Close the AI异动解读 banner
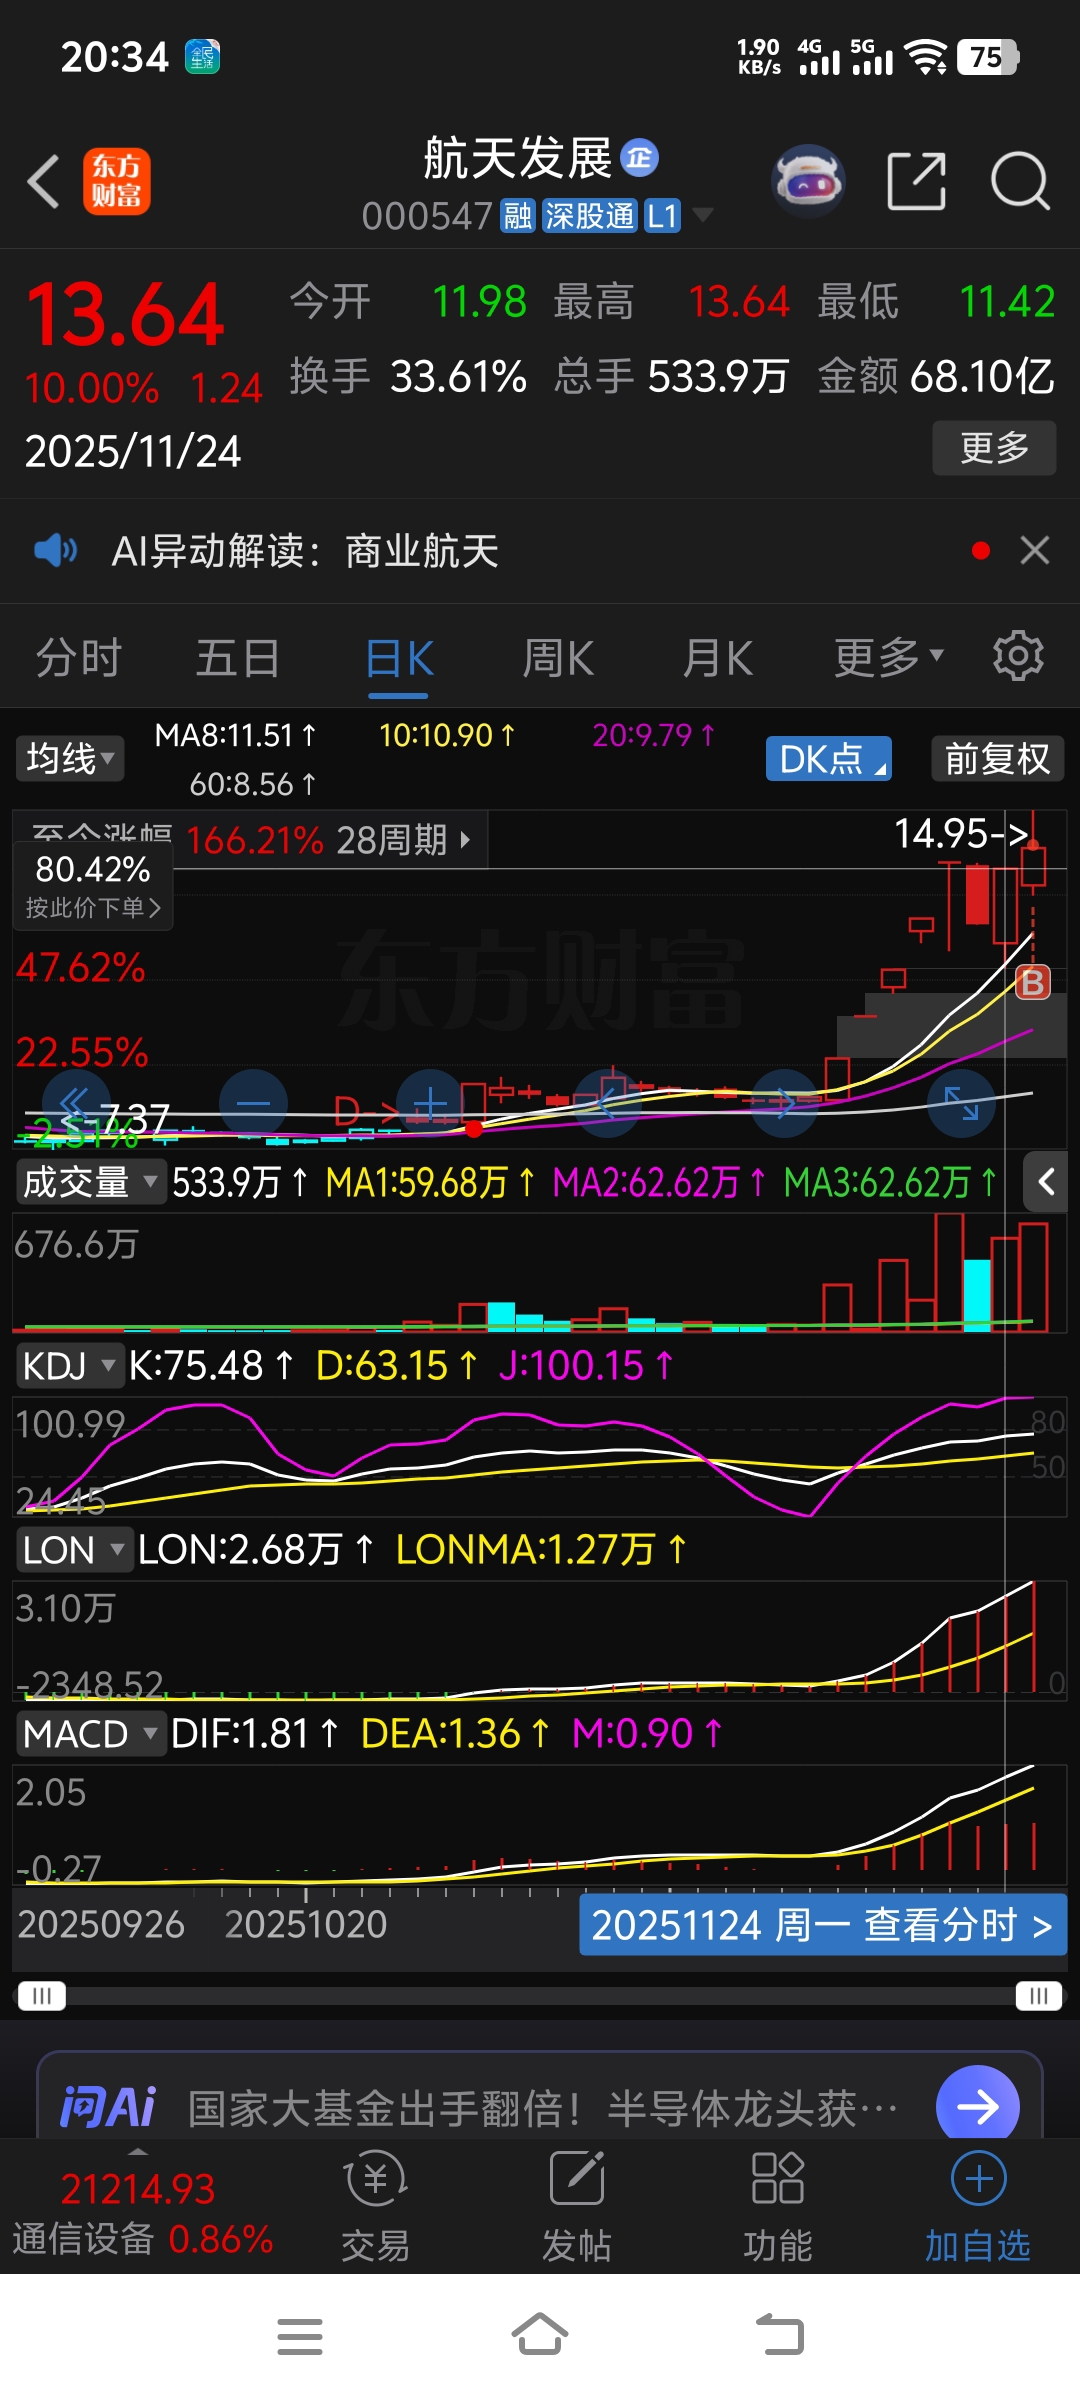Image resolution: width=1080 pixels, height=2400 pixels. tap(1034, 550)
